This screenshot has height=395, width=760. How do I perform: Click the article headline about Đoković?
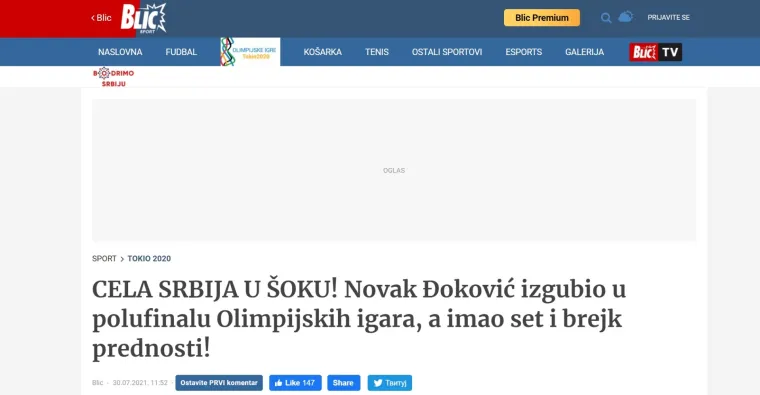(359, 319)
